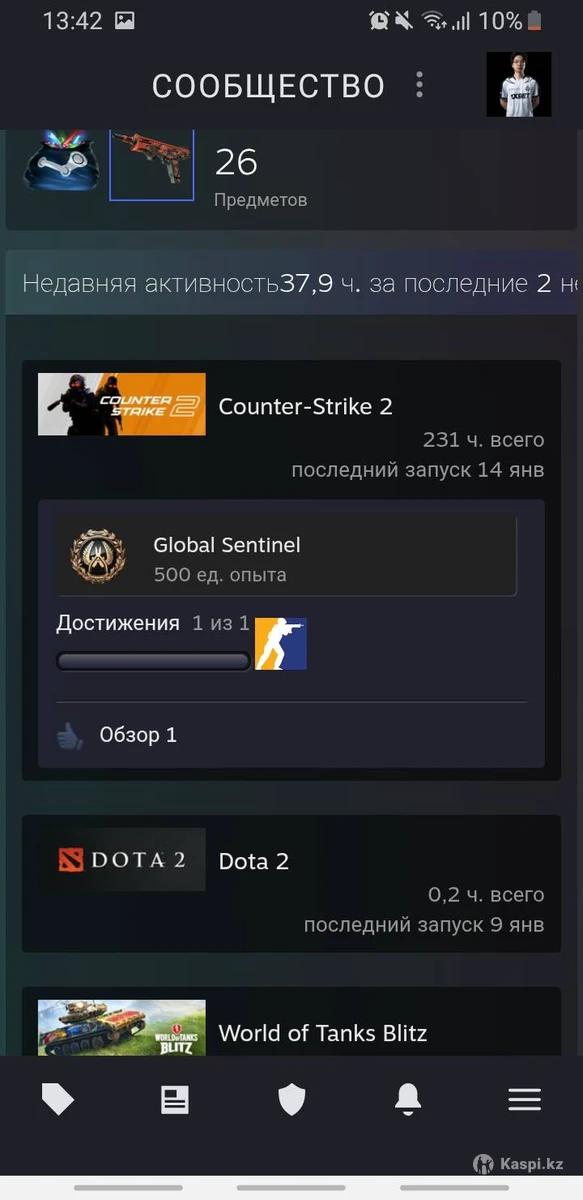Screen dimensions: 583x1200
Task: Open the Steam gem sack inventory item
Action: [x=61, y=164]
